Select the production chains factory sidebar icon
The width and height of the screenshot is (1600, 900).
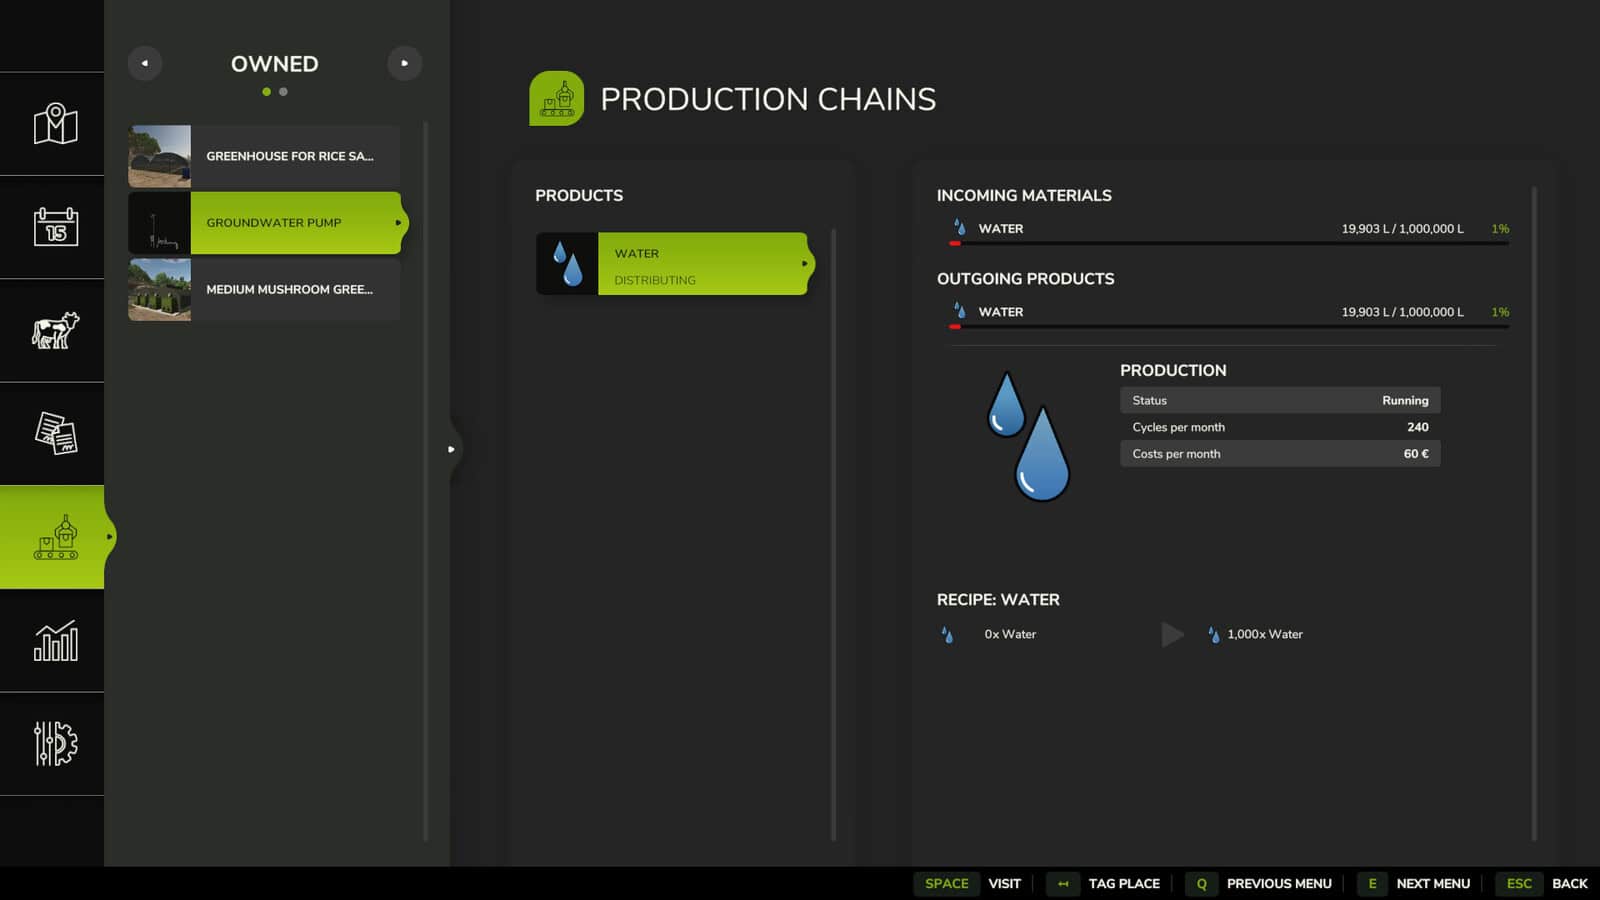coord(55,537)
